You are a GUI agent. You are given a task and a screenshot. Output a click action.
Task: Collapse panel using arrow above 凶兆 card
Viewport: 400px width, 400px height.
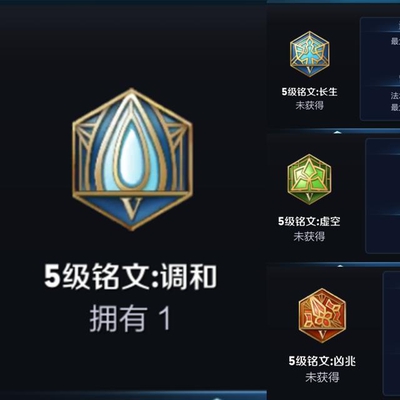[340, 266]
